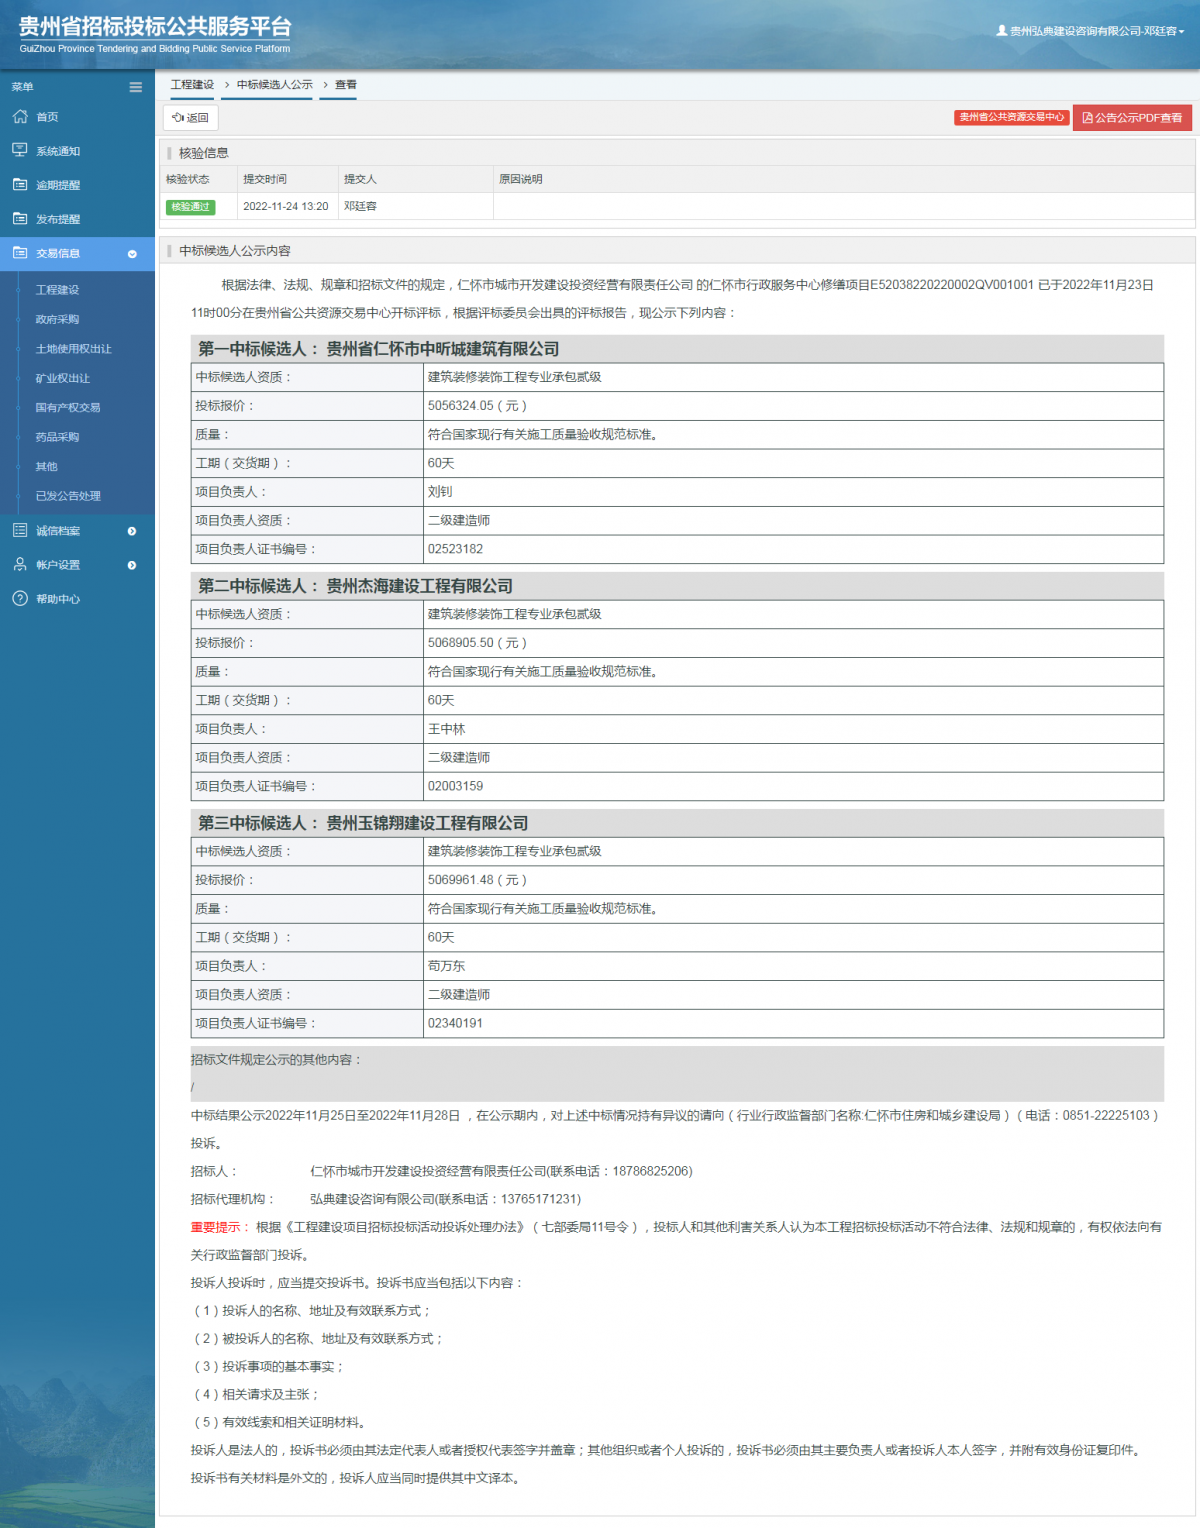Screen dimensions: 1200x1528
Task: Click the icon beside 逾期提醒
Action: [20, 184]
